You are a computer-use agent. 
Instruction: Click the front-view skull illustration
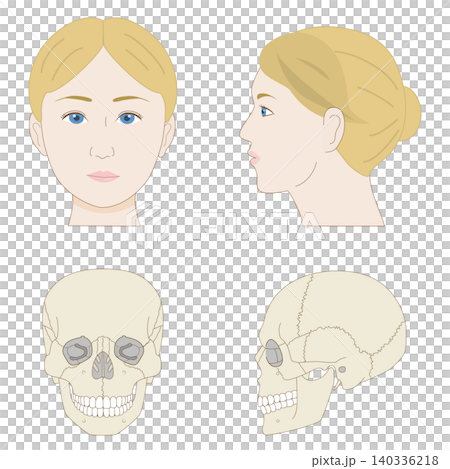coord(102,352)
